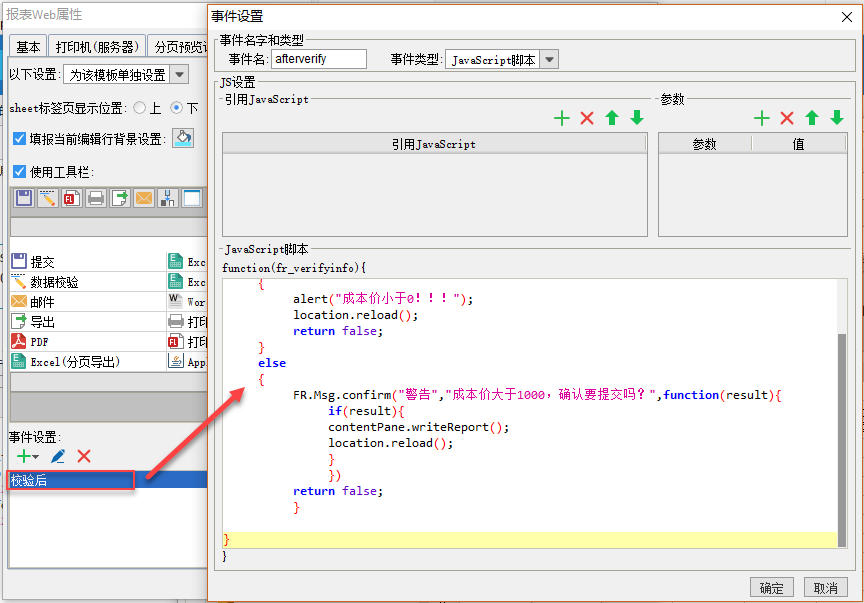The image size is (864, 603).
Task: Click the printer toolbar icon
Action: point(95,198)
